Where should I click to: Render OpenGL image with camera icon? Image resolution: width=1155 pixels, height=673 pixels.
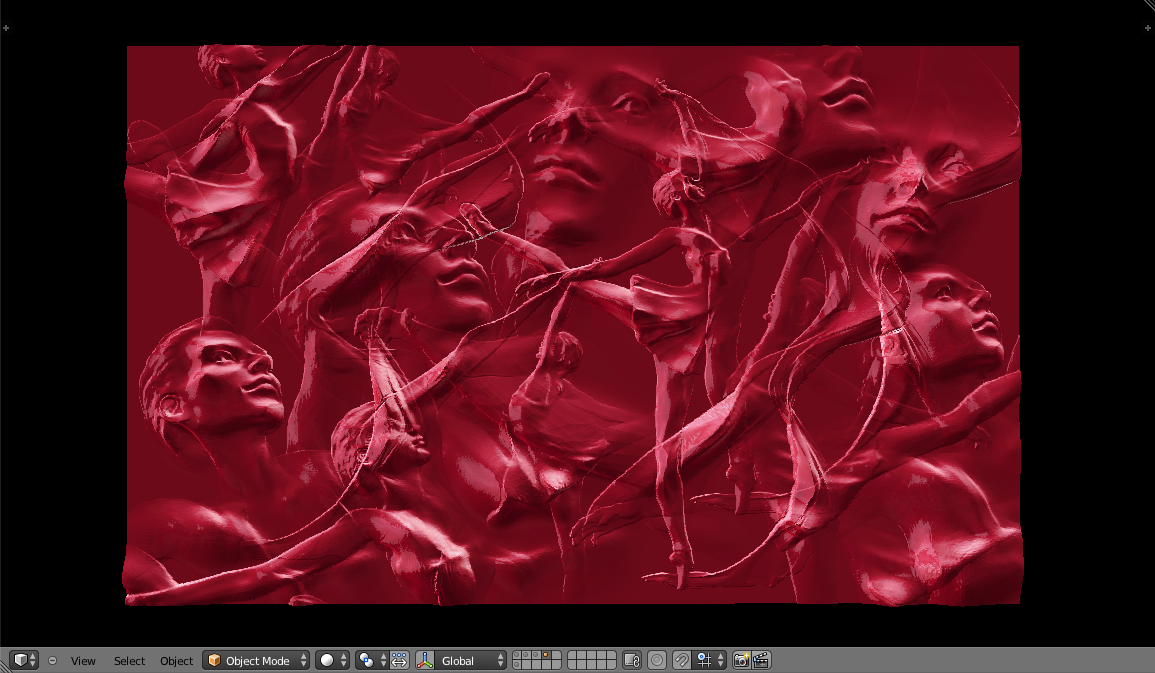pos(741,660)
